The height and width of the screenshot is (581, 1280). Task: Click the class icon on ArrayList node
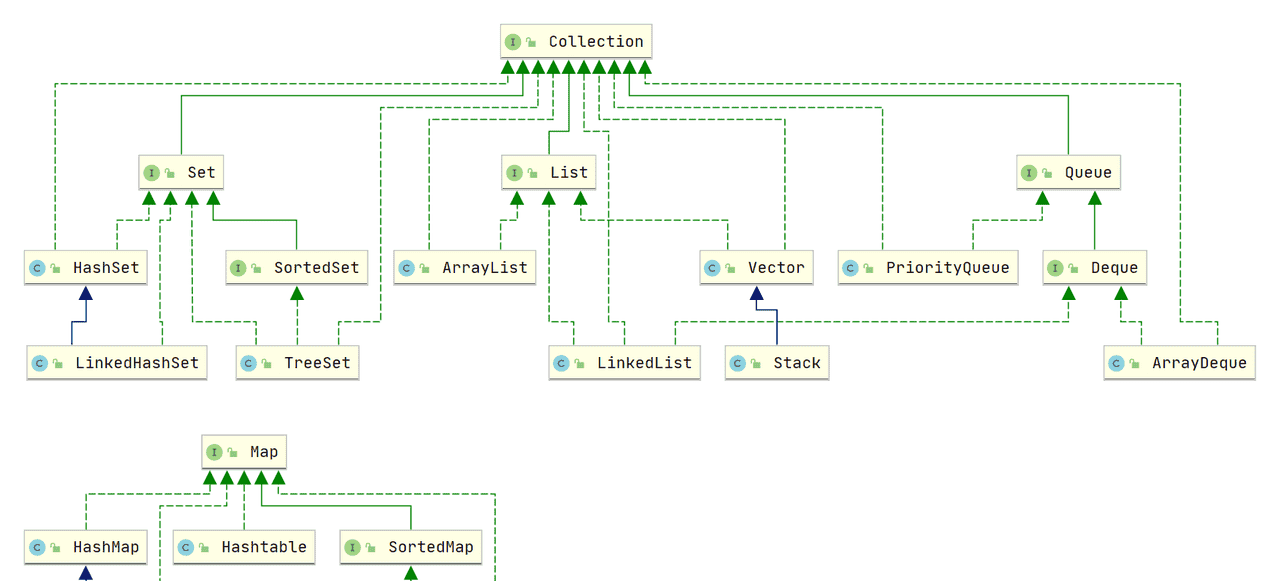(406, 268)
